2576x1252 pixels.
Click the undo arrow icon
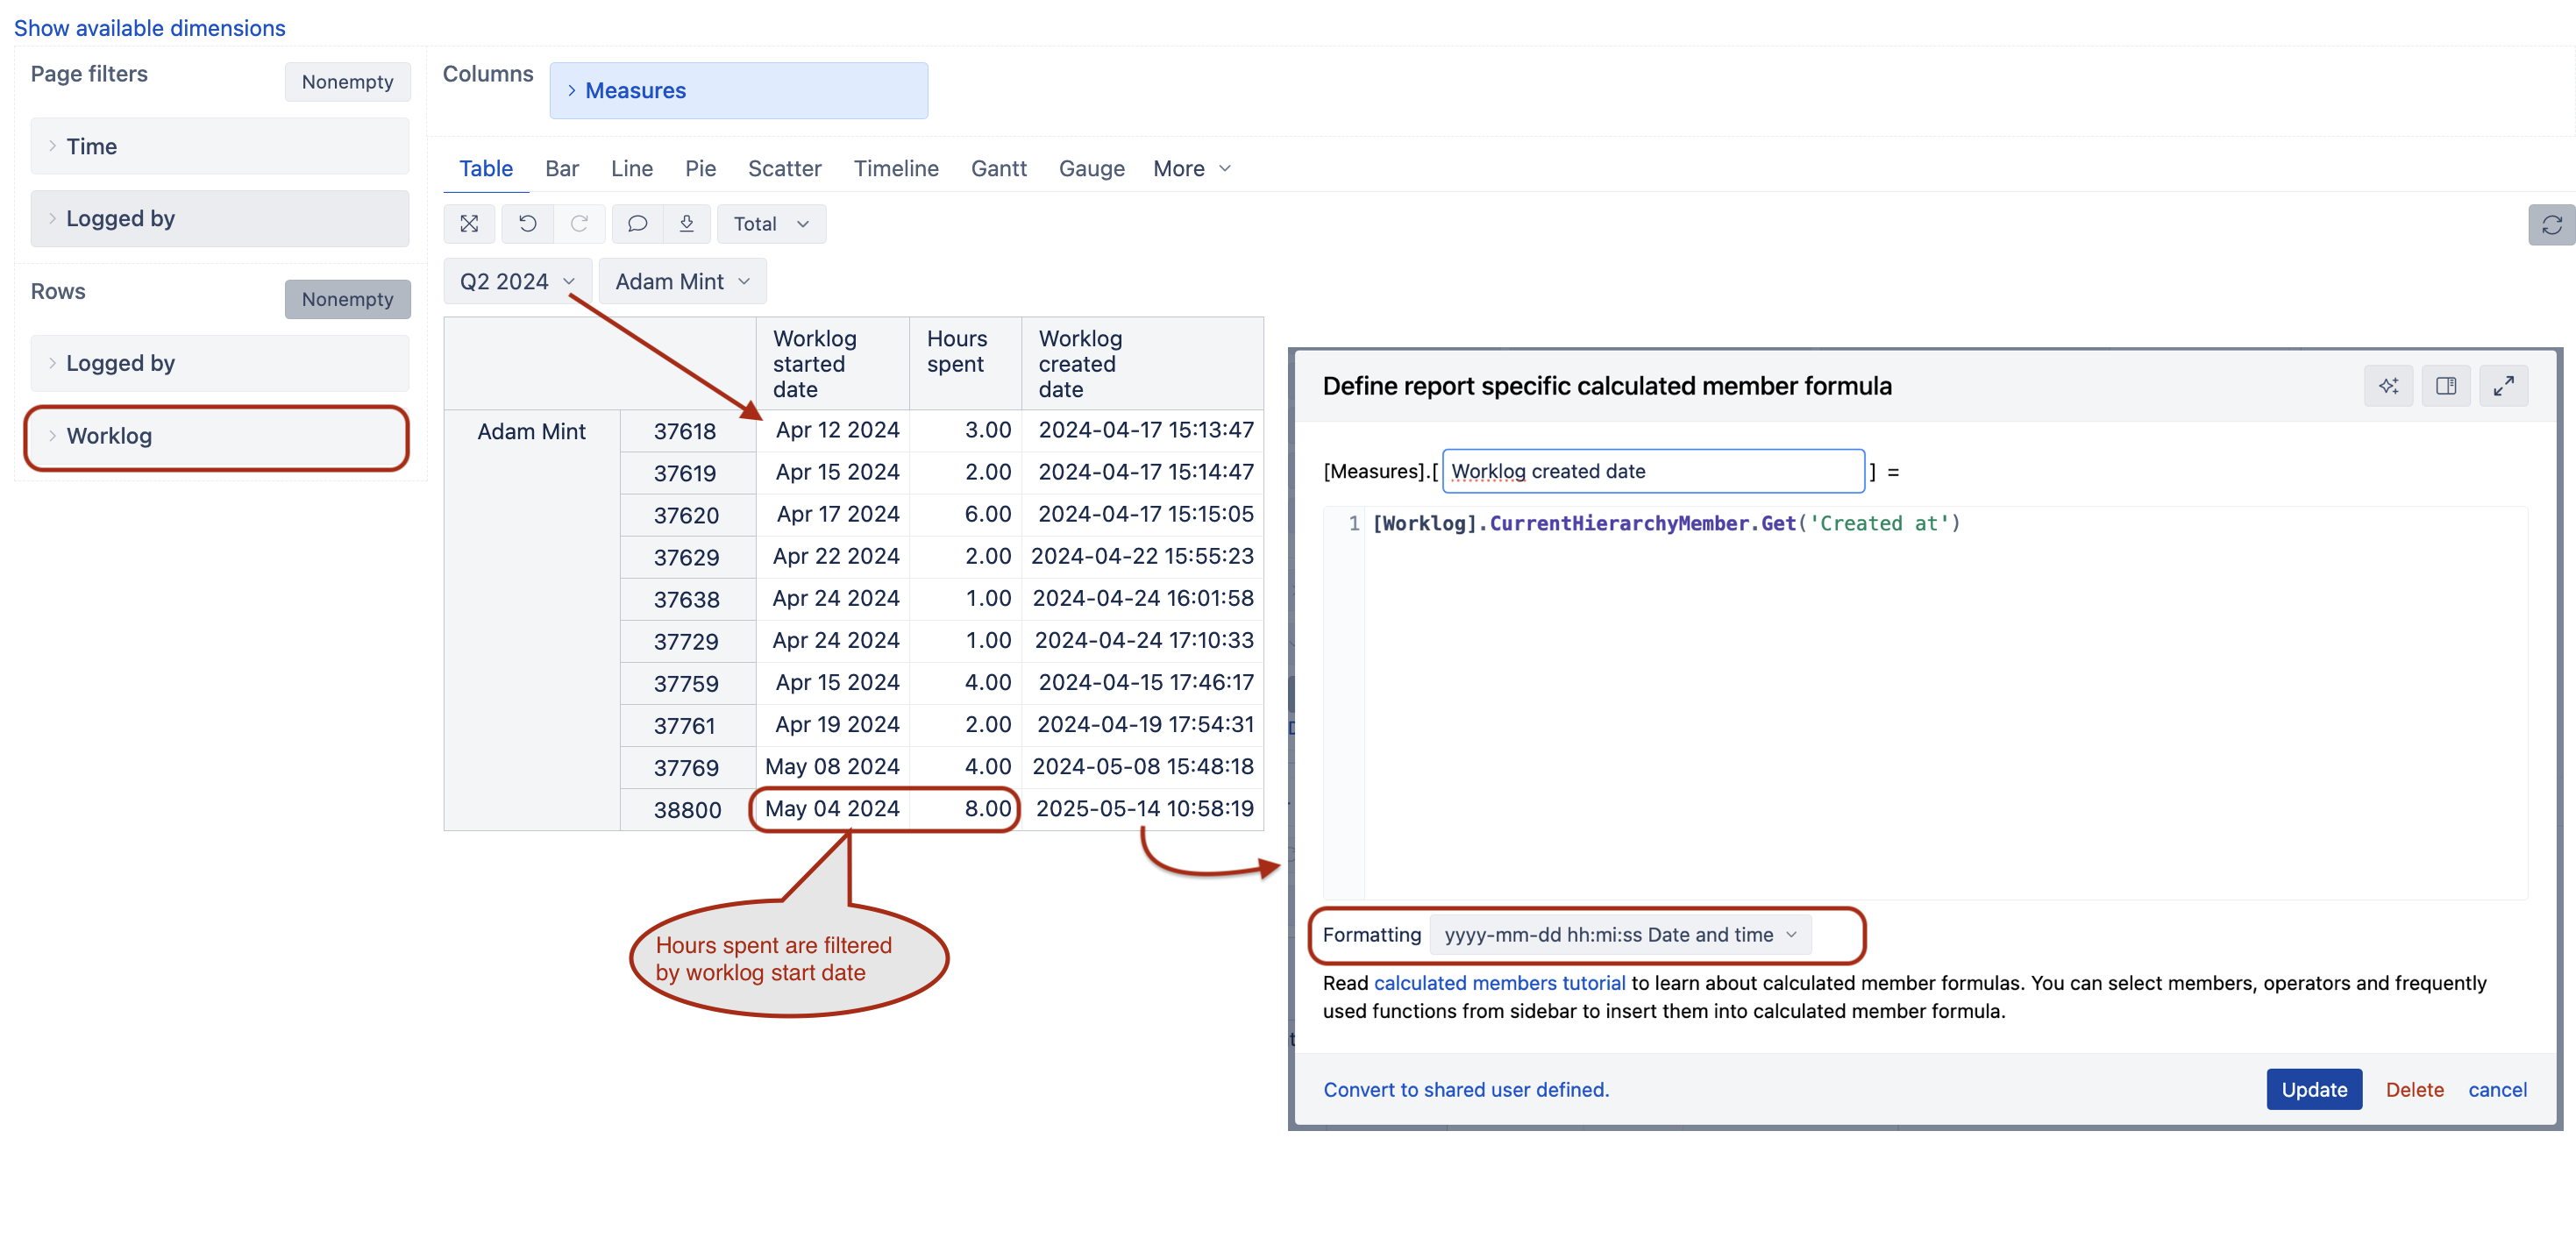tap(527, 224)
